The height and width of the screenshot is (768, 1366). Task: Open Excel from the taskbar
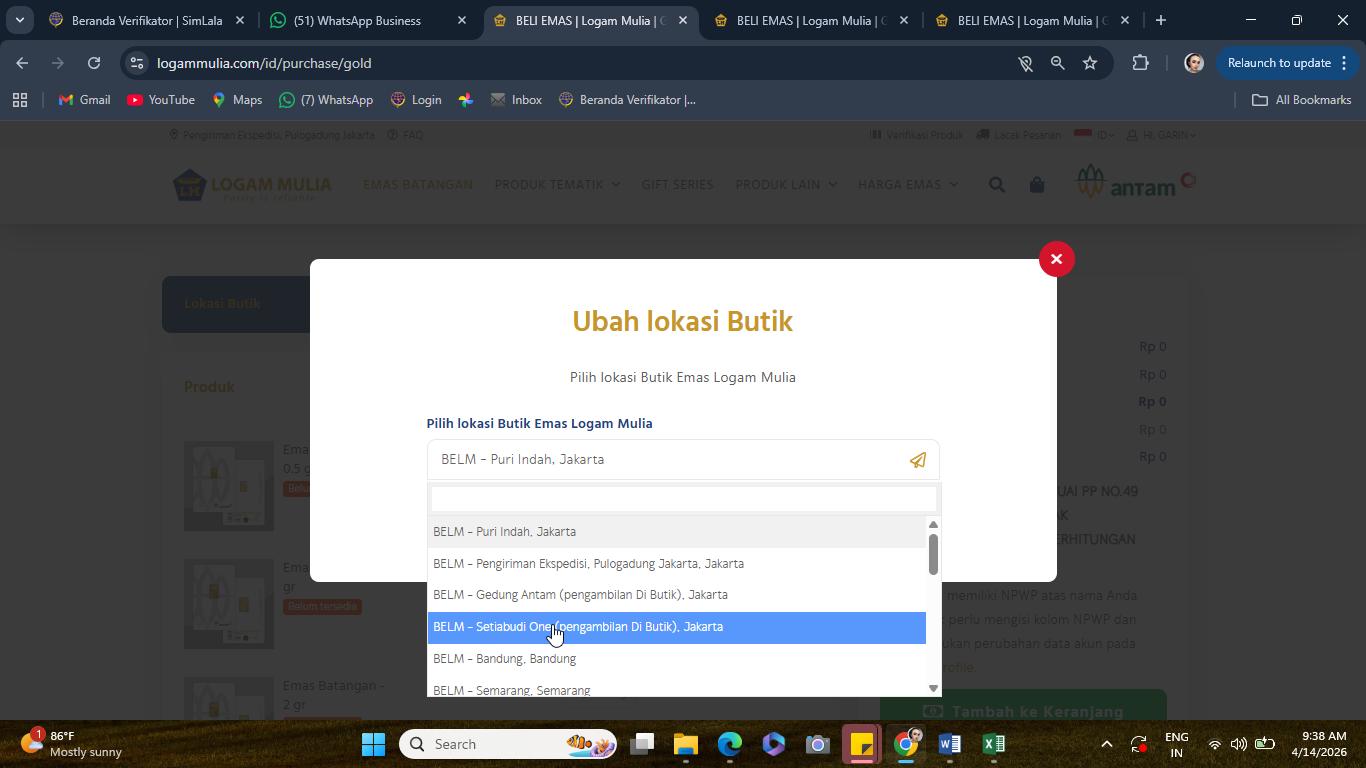[x=993, y=744]
